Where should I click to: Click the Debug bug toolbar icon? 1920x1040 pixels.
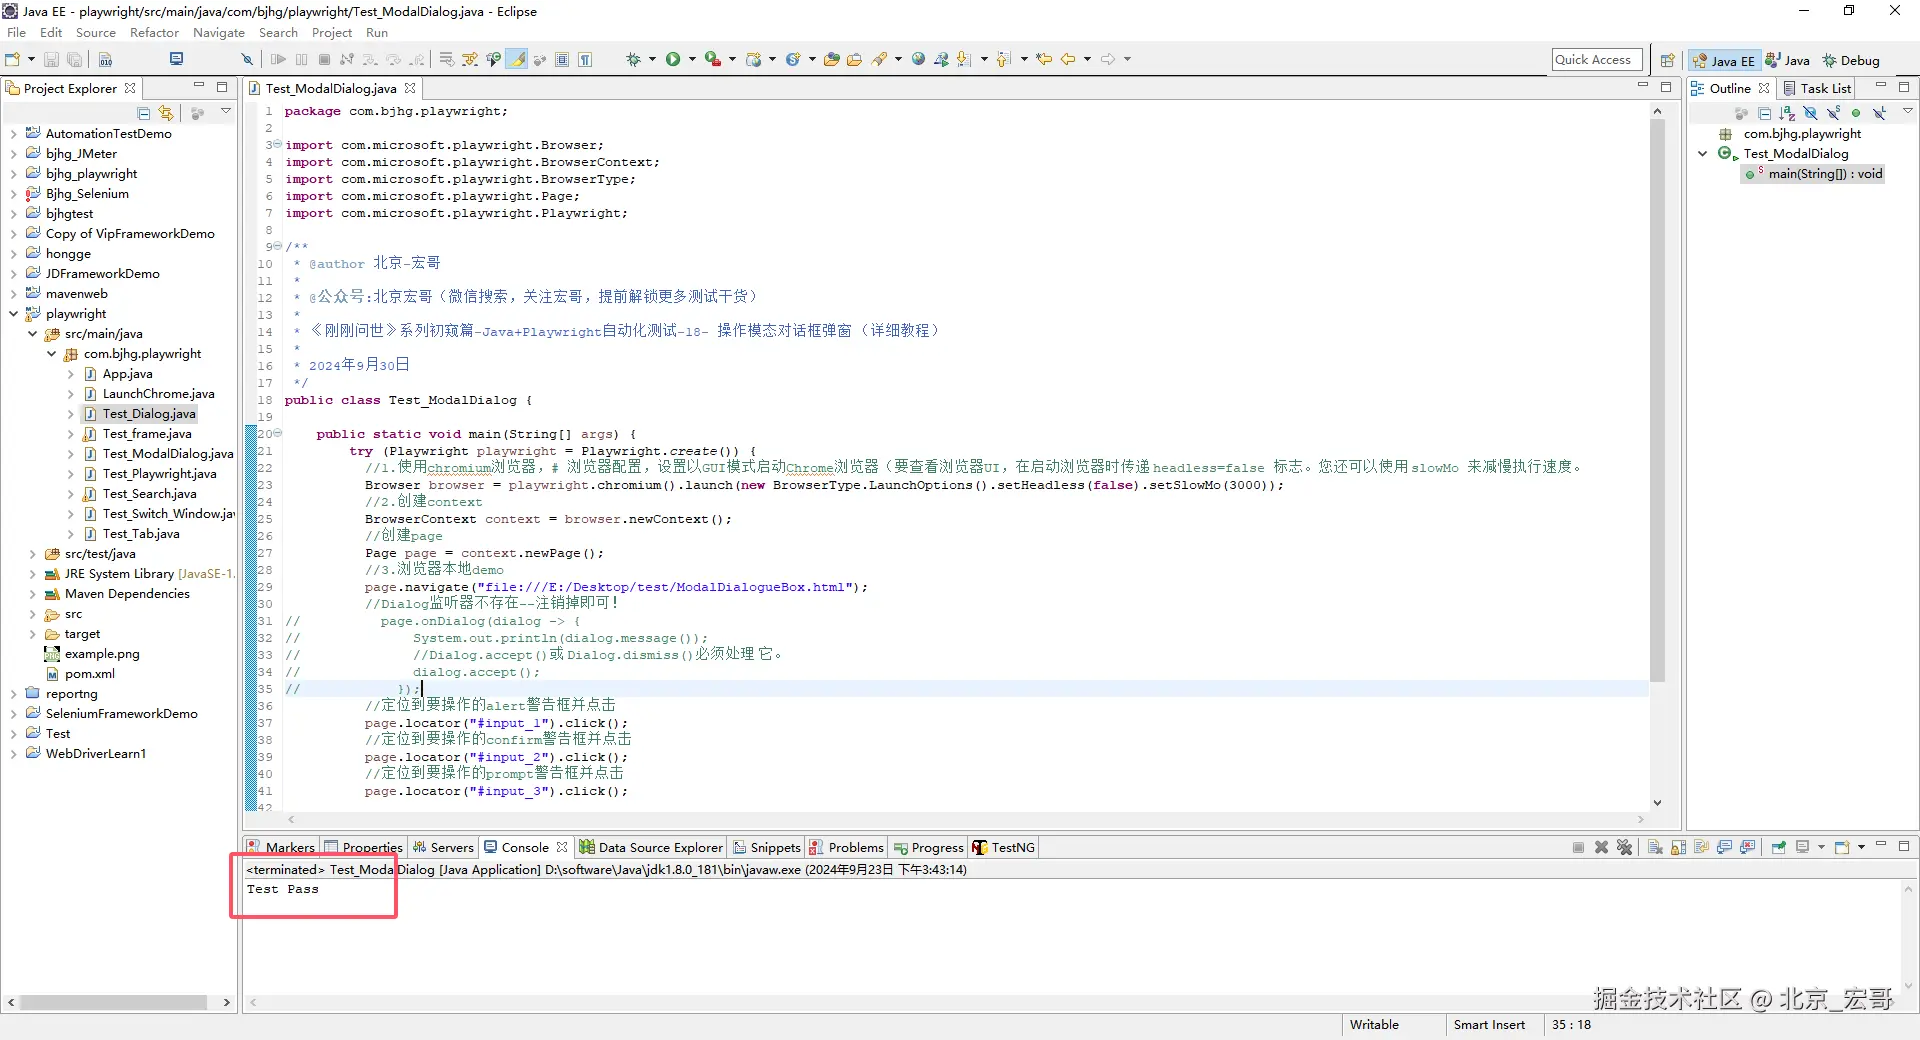633,59
